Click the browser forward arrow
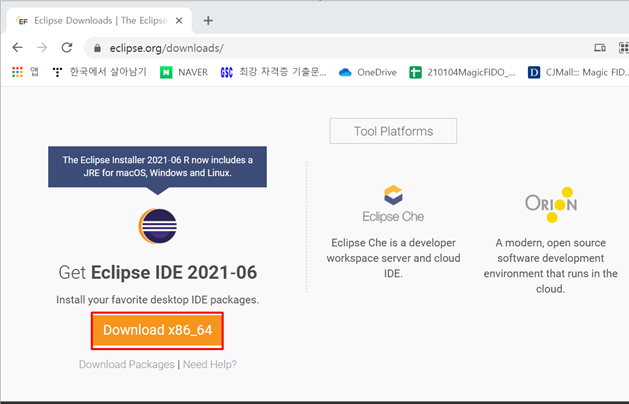This screenshot has width=629, height=404. tap(42, 48)
